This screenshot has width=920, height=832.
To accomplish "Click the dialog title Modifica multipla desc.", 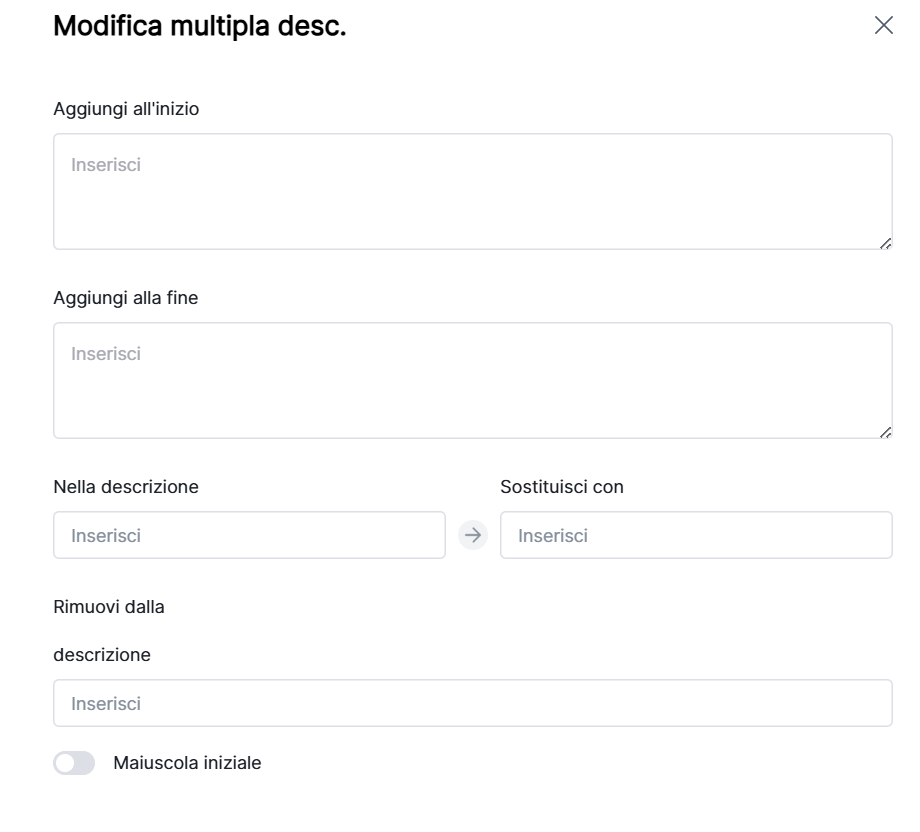I will [199, 27].
